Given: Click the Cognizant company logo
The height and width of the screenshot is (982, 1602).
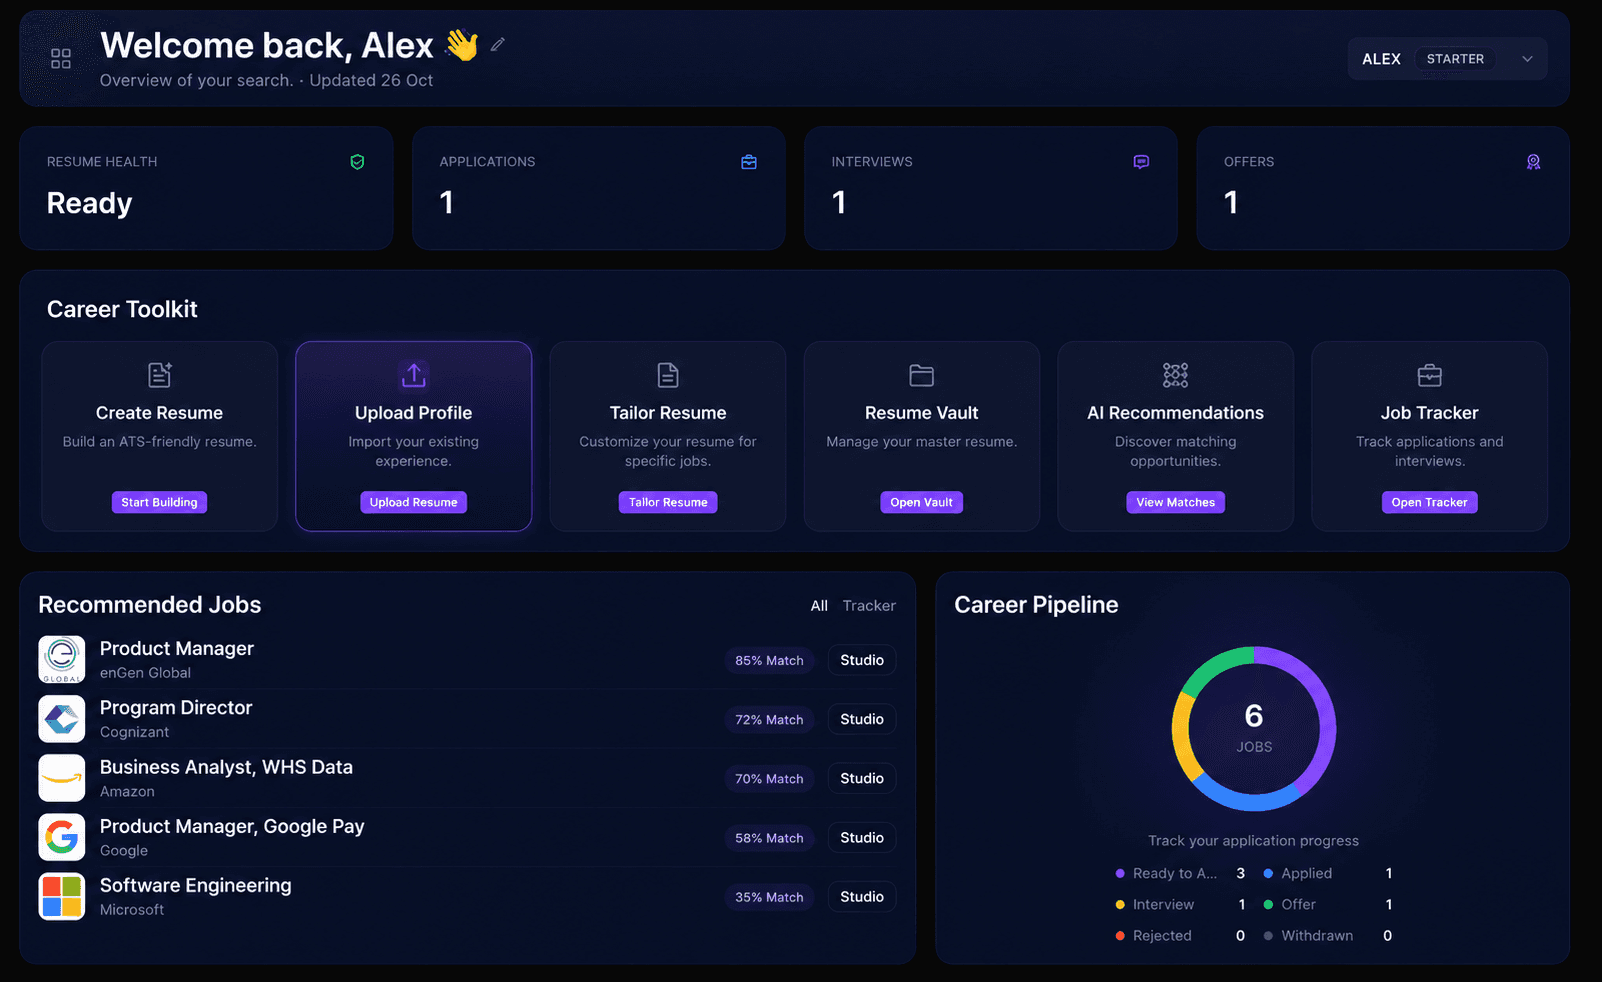Looking at the screenshot, I should click(x=62, y=719).
